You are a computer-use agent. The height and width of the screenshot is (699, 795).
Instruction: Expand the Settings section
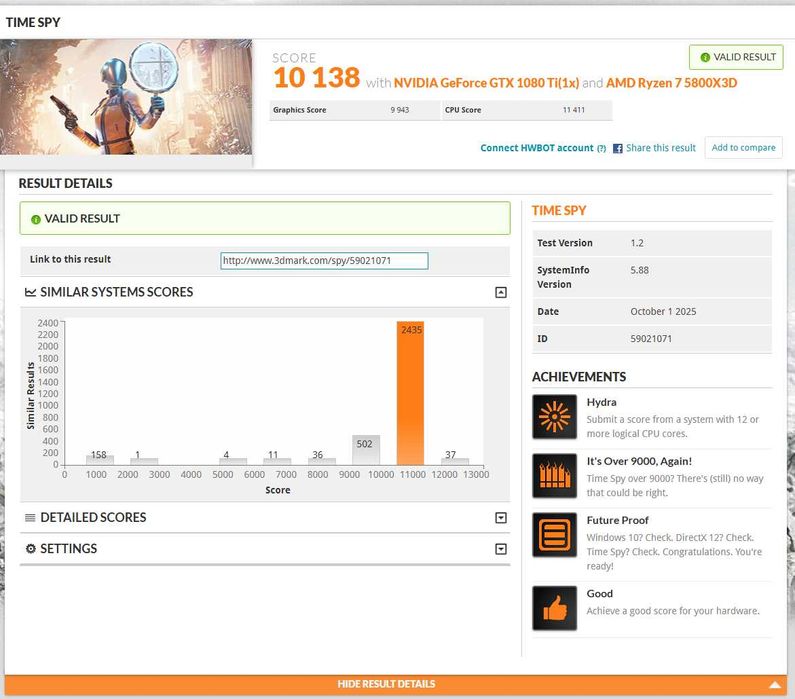500,549
